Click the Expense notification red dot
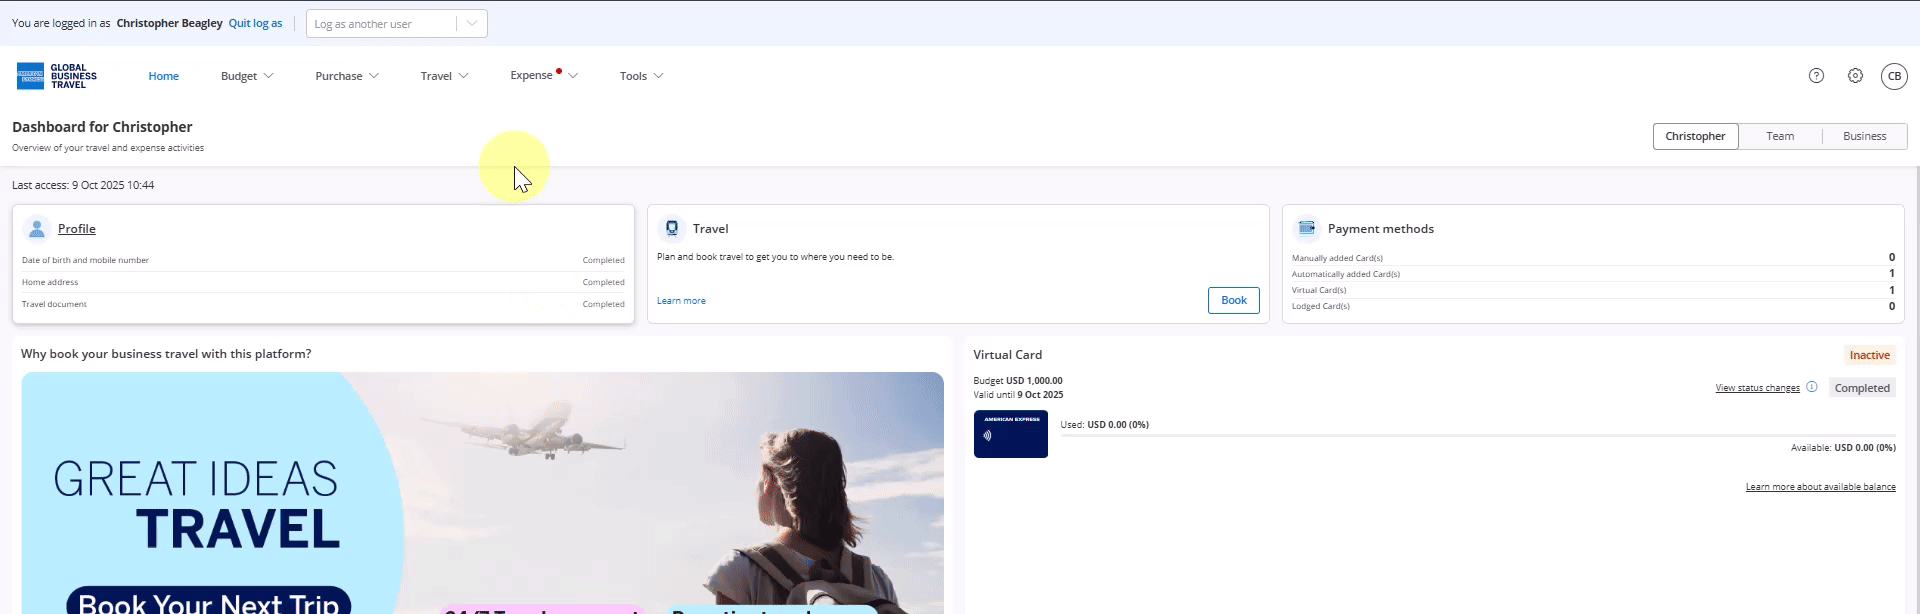1920x614 pixels. (x=559, y=71)
